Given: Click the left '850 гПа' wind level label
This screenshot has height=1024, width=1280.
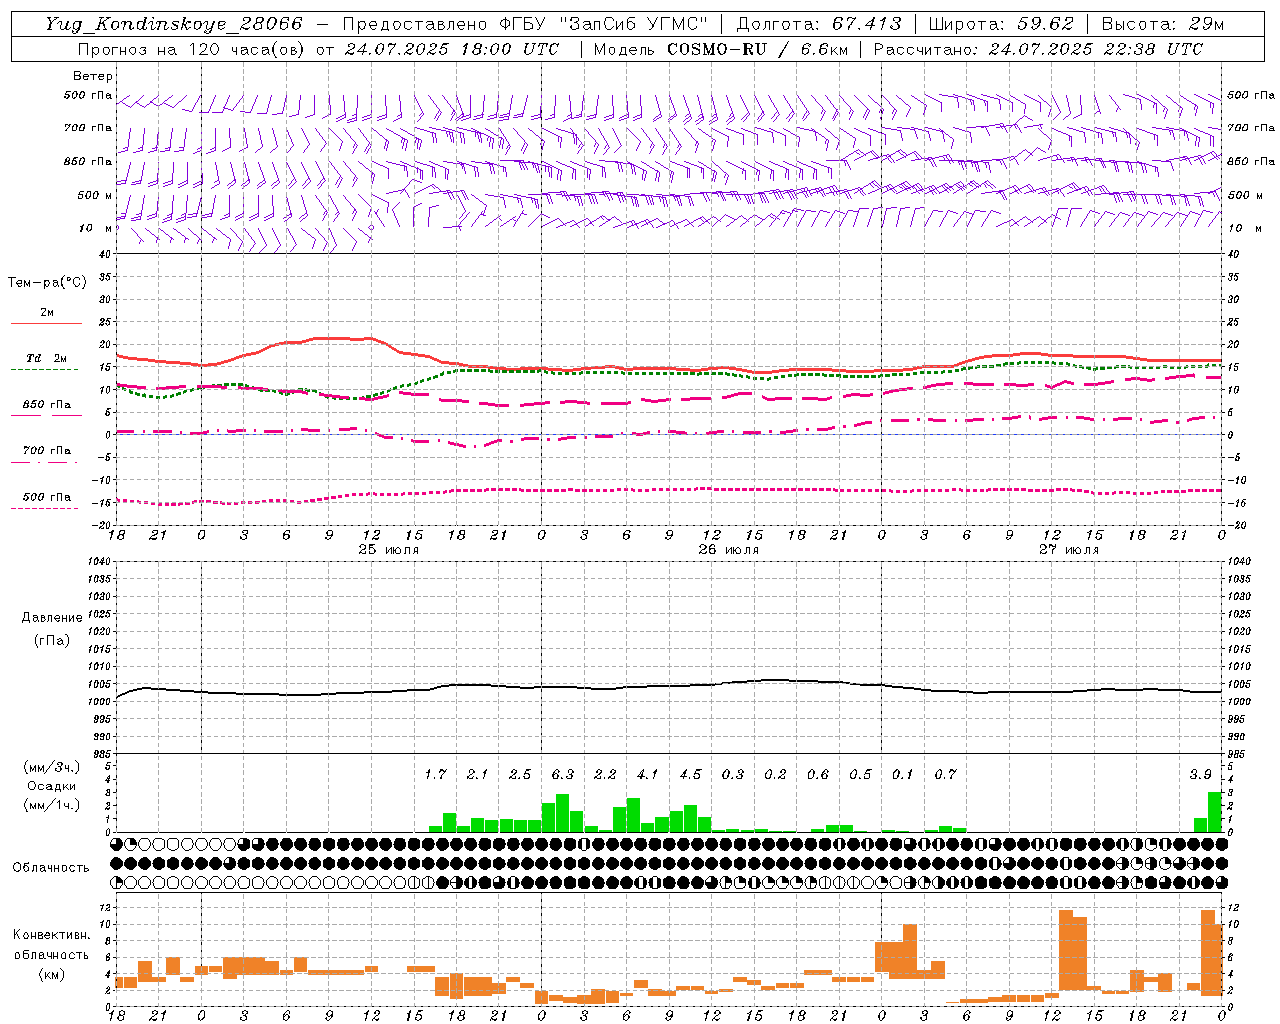Looking at the screenshot, I should 88,161.
